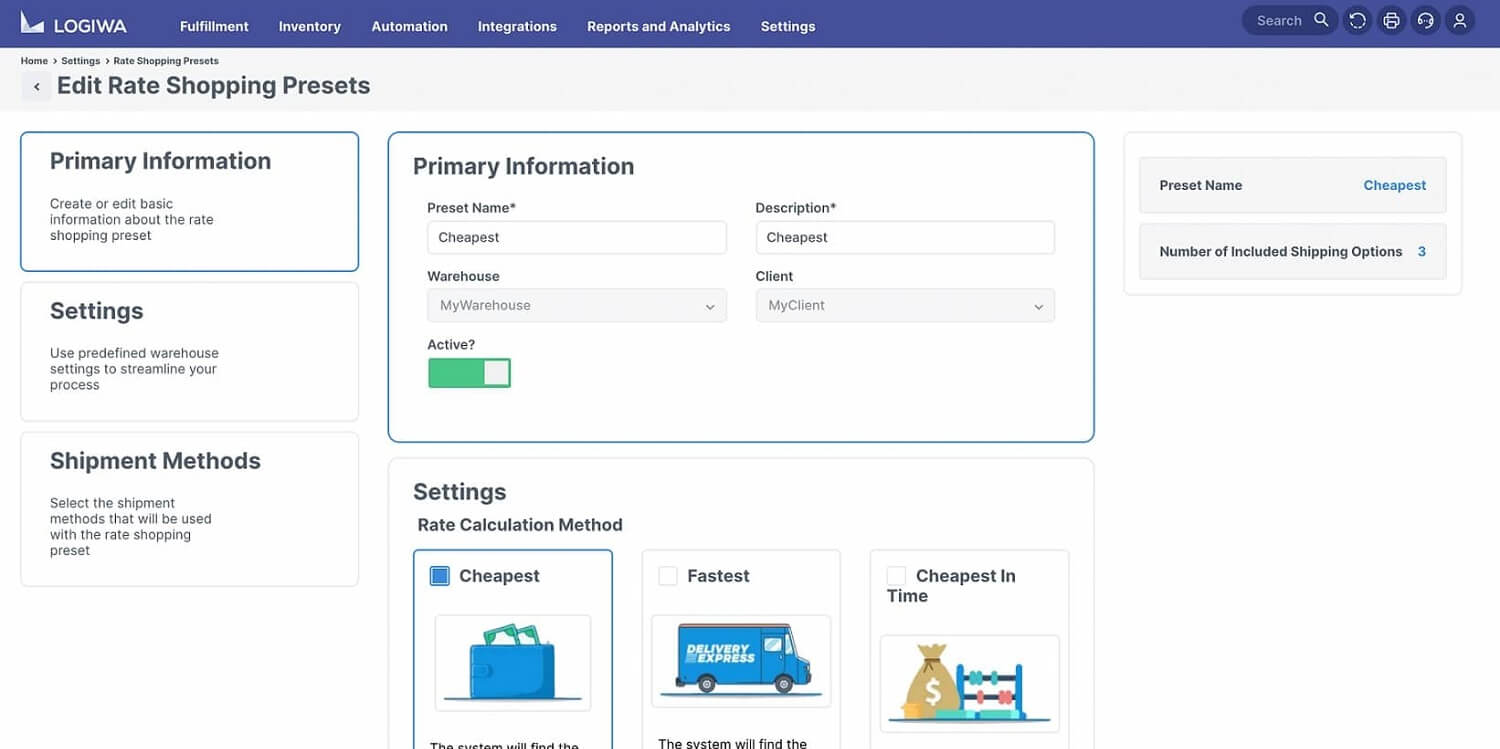Click the back arrow beside page title
This screenshot has height=749, width=1500.
click(x=37, y=87)
